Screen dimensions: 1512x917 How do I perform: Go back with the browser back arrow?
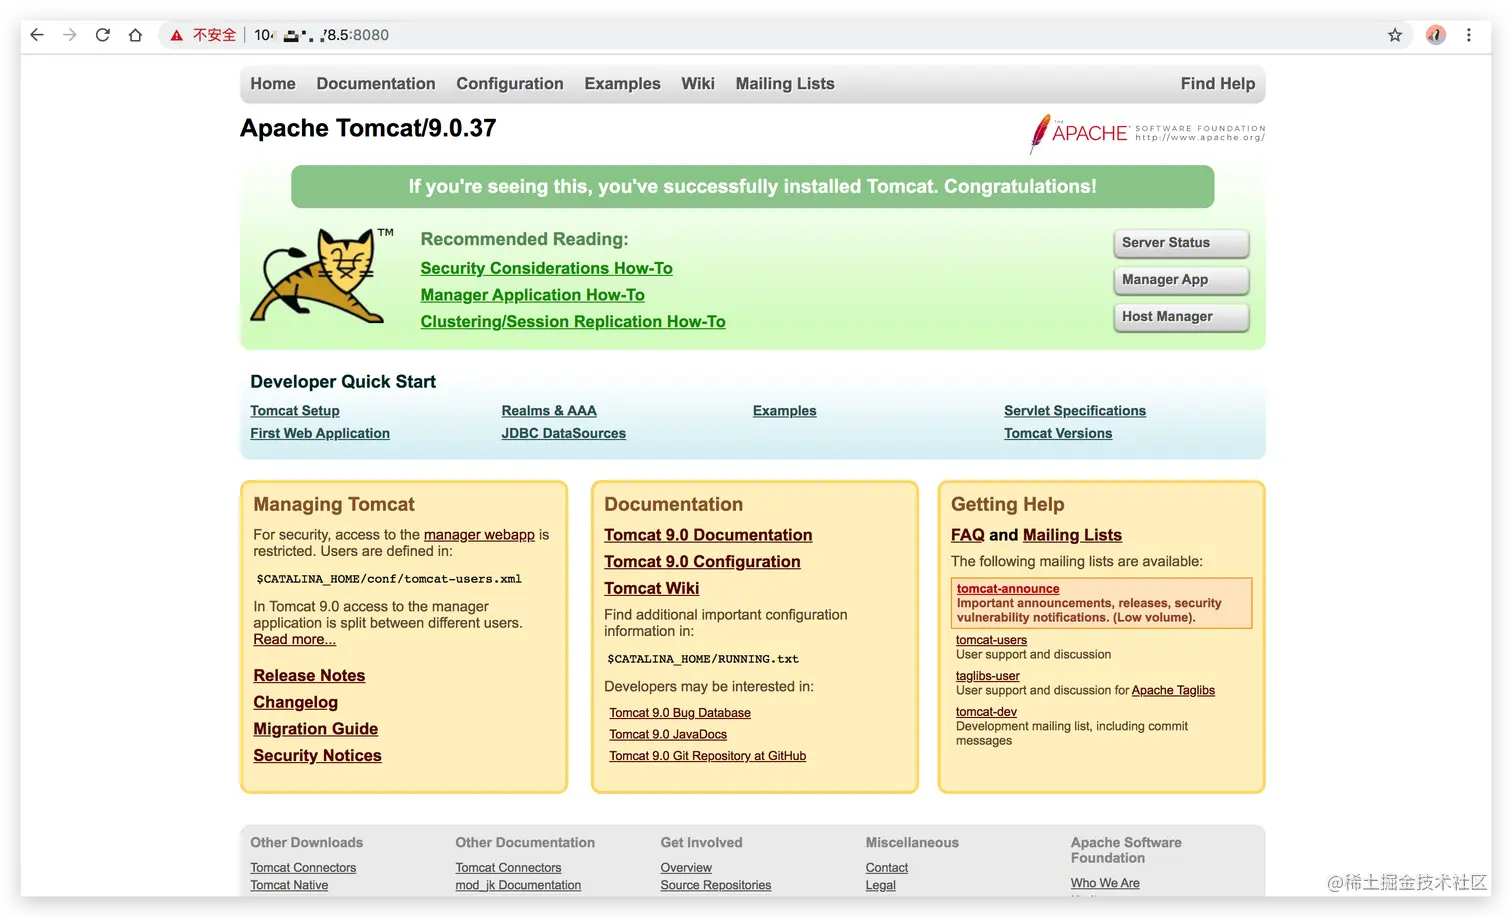point(37,35)
